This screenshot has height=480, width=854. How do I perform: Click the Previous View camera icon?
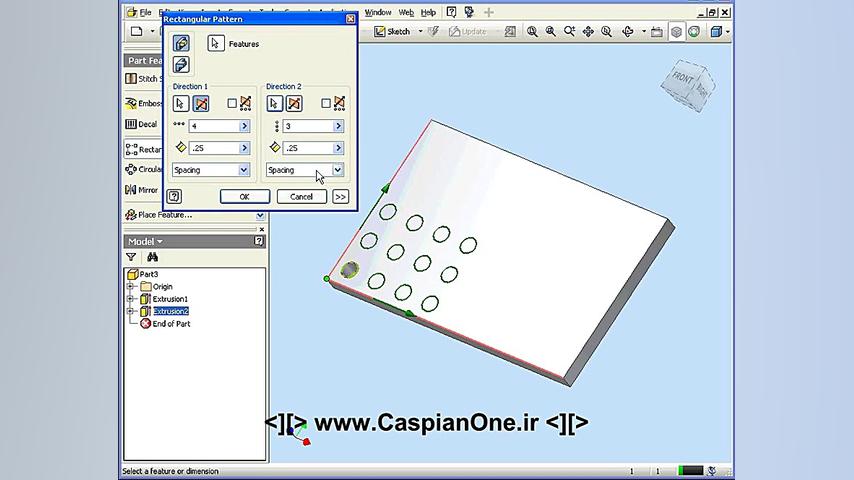tap(657, 32)
